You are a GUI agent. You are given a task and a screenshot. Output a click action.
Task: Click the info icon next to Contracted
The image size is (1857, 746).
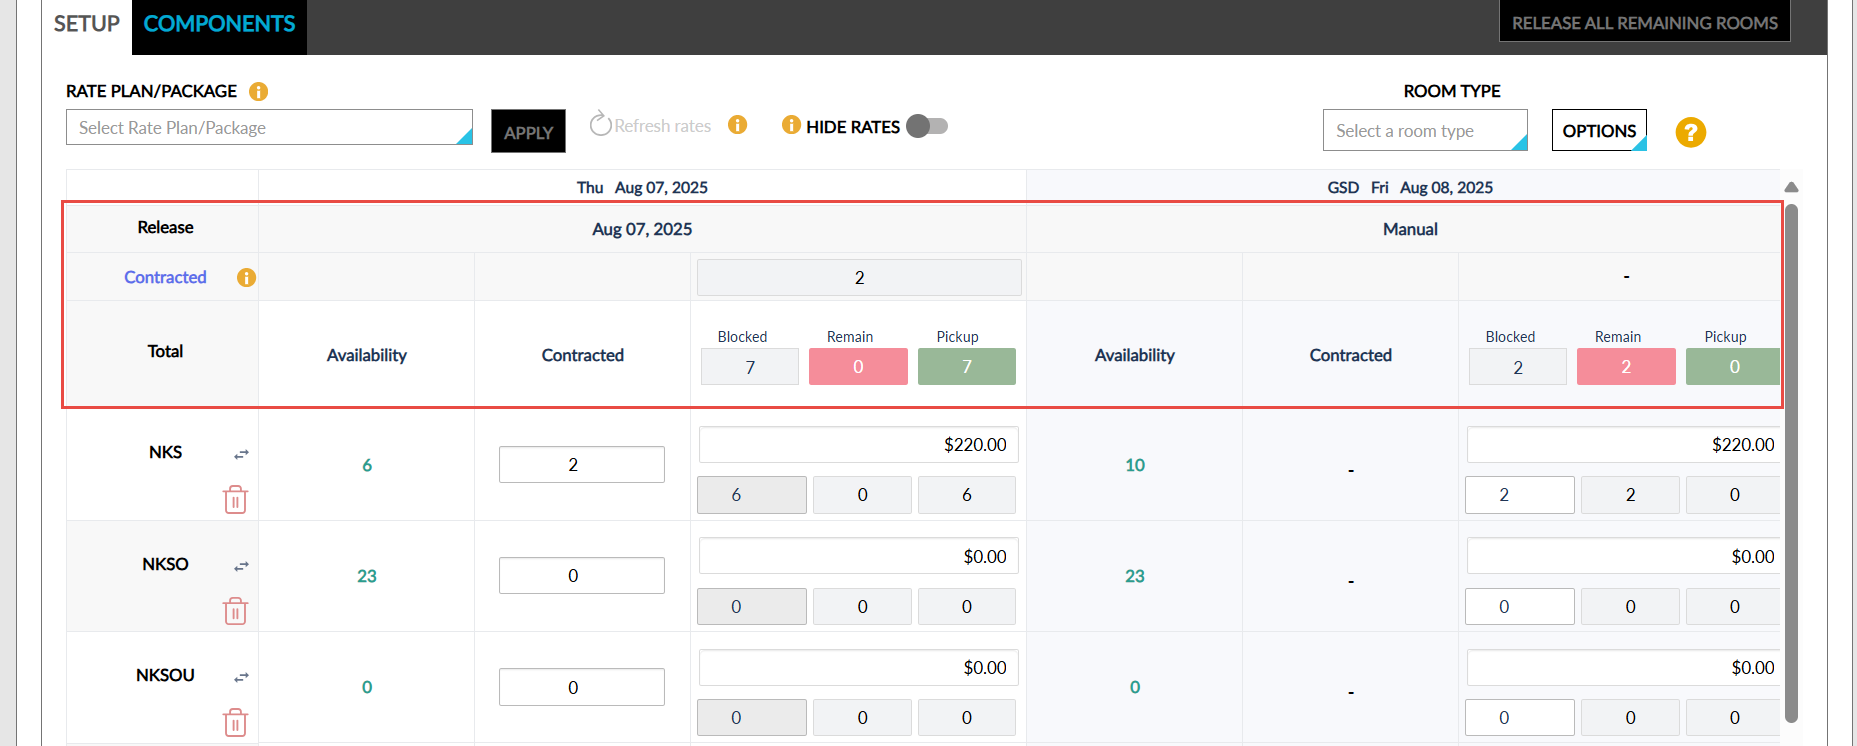coord(246,278)
